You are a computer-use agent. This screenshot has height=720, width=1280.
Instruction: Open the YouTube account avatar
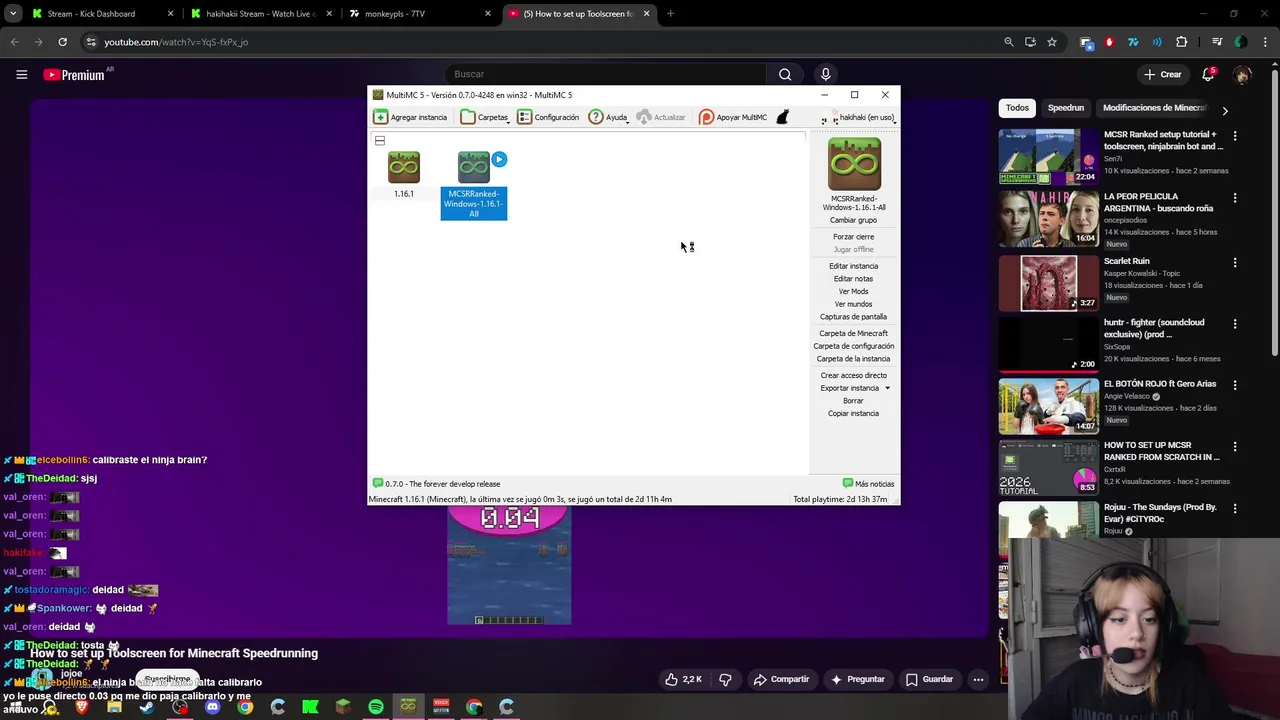(x=1243, y=74)
